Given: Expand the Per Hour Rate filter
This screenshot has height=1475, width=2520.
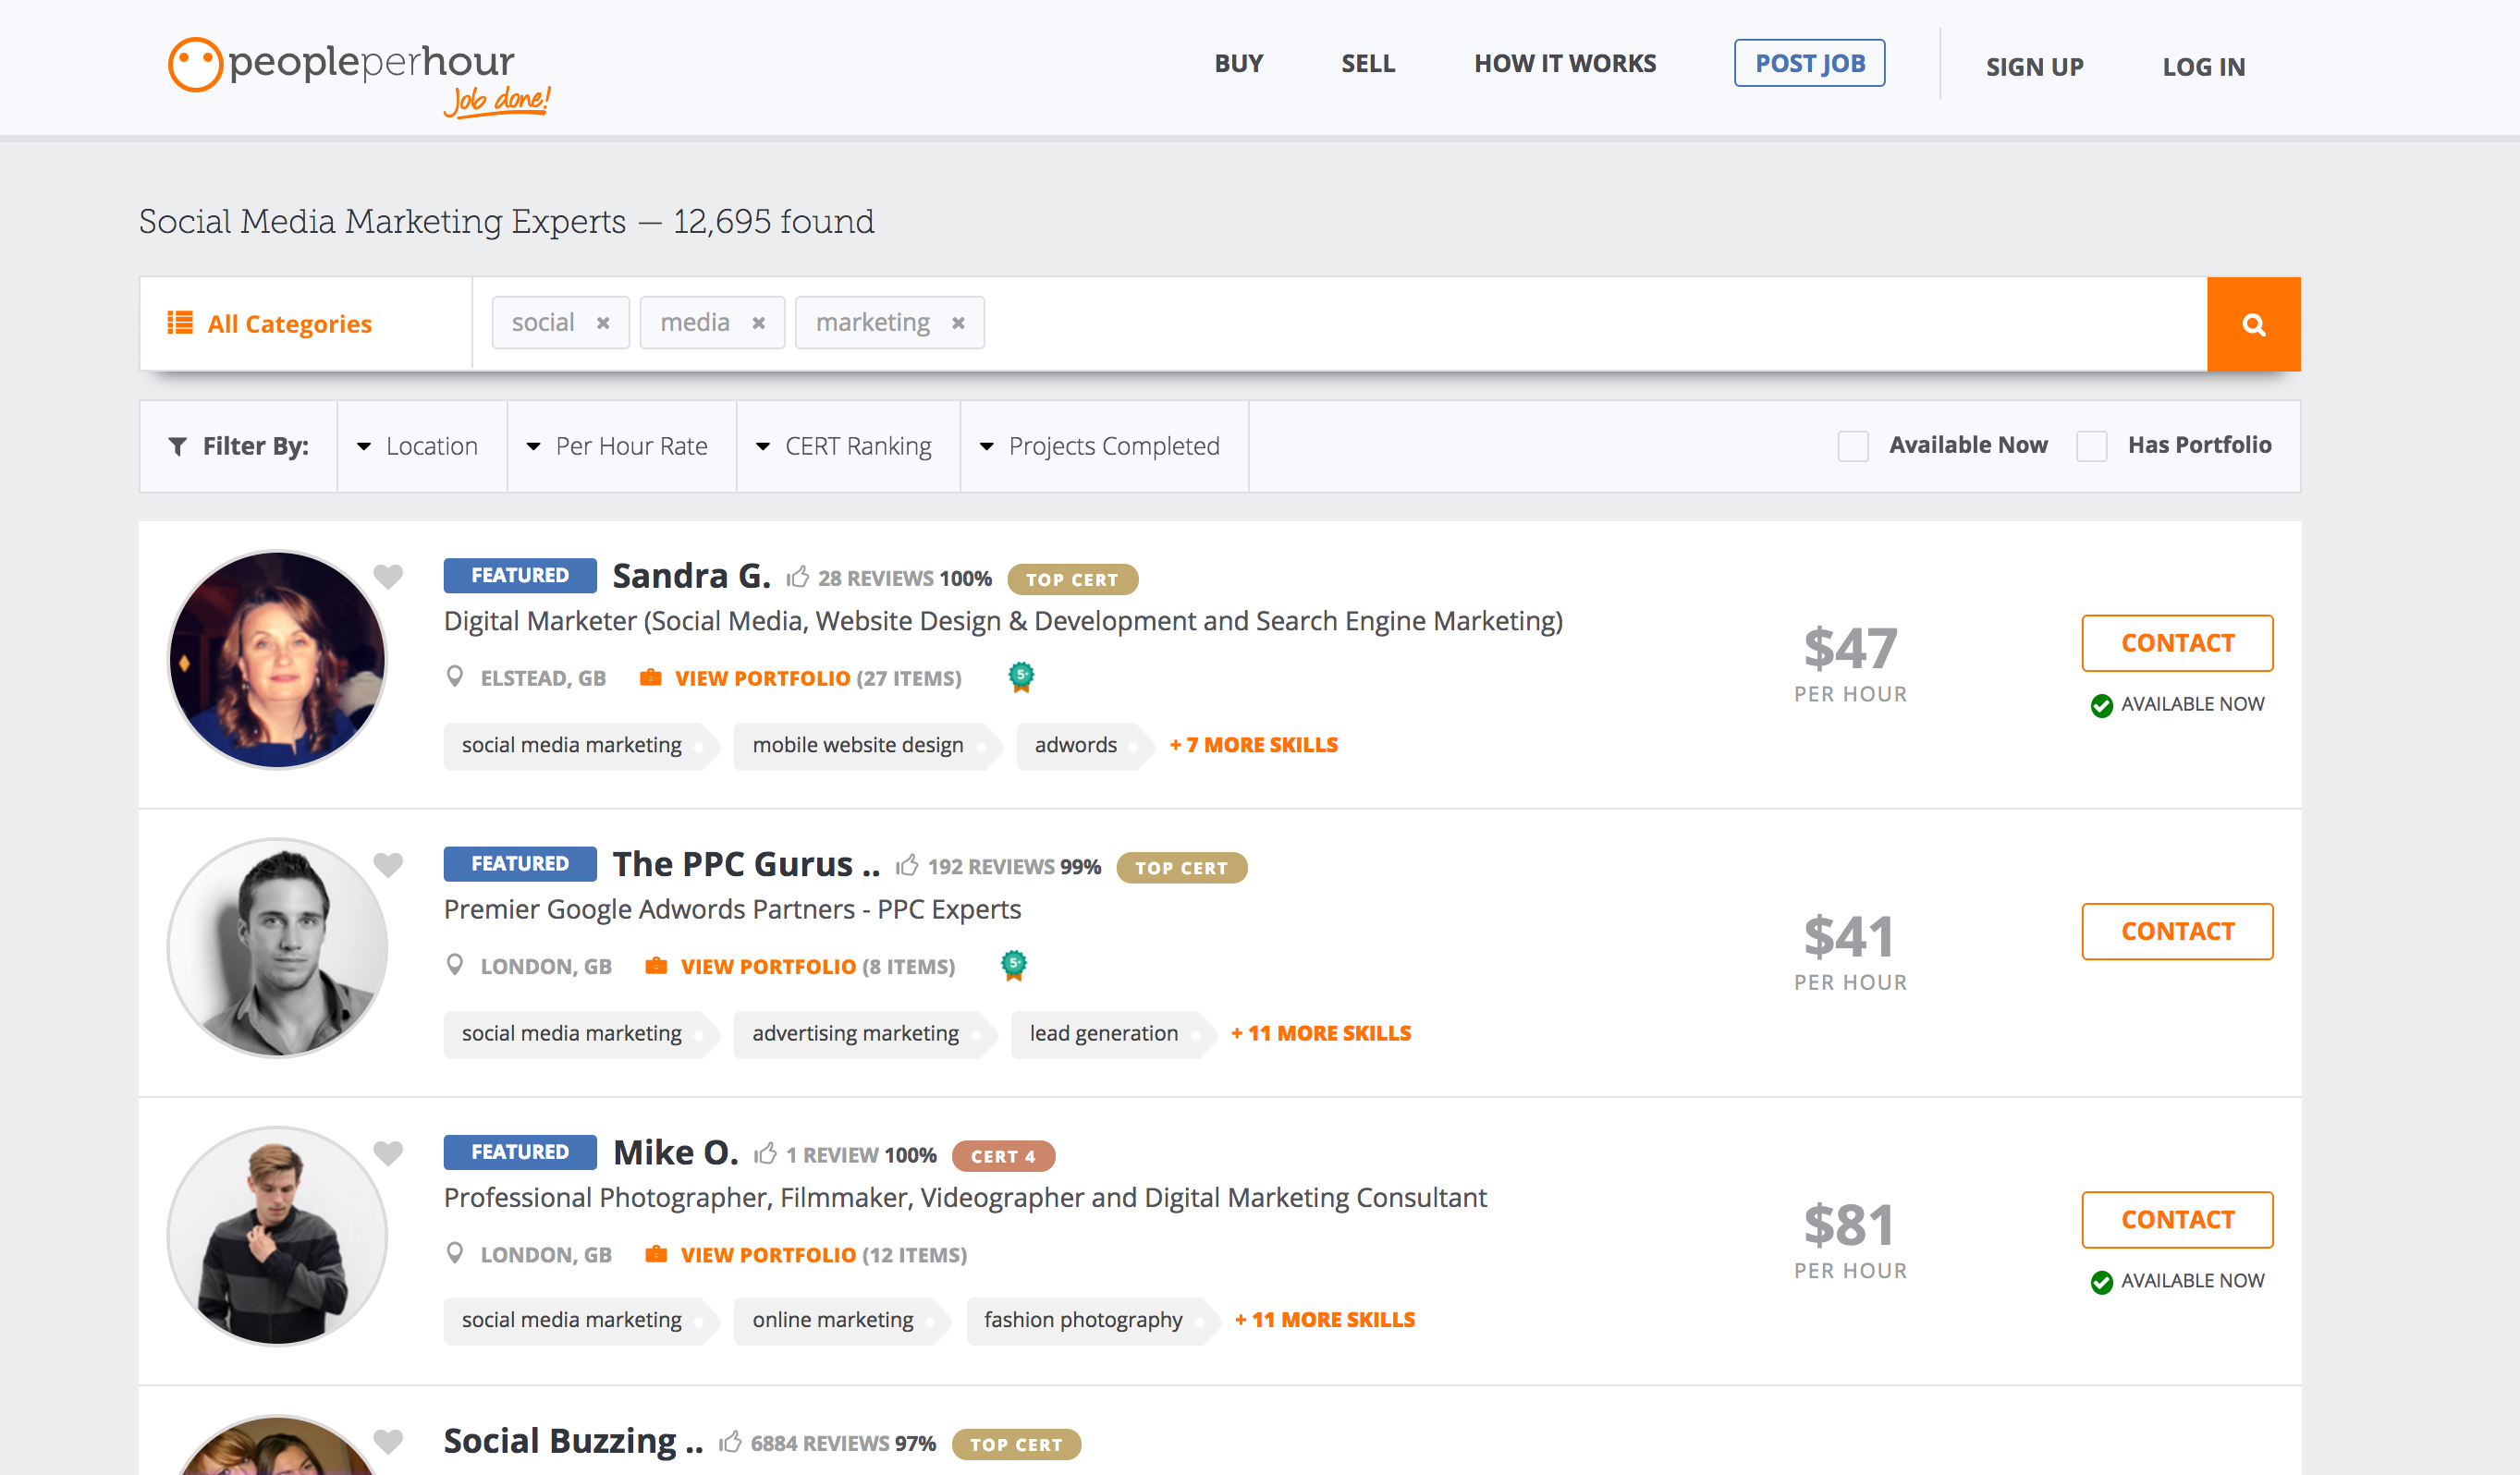Looking at the screenshot, I should pyautogui.click(x=621, y=446).
